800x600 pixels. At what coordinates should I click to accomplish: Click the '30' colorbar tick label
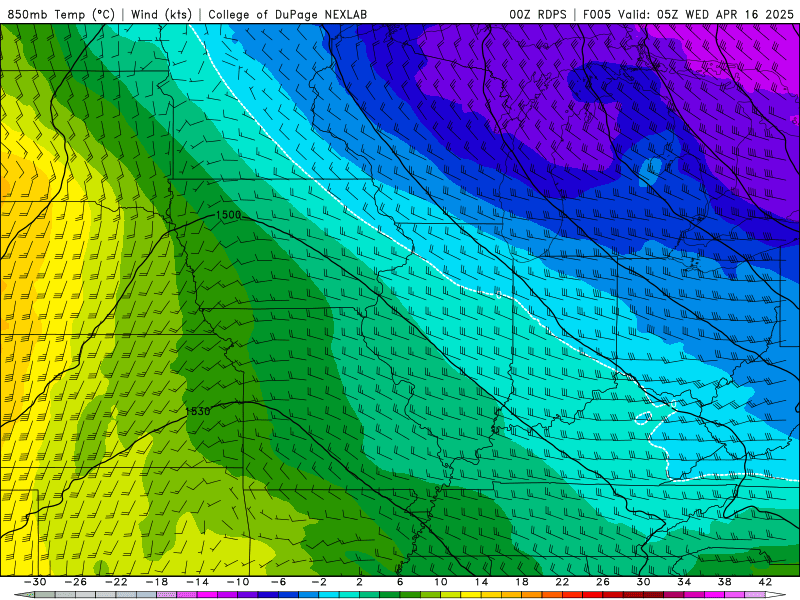pos(643,582)
